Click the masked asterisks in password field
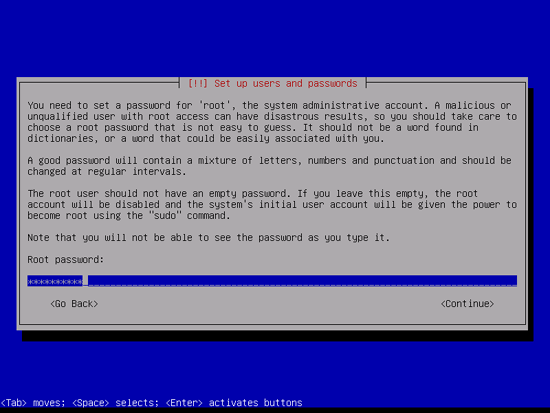 point(55,281)
